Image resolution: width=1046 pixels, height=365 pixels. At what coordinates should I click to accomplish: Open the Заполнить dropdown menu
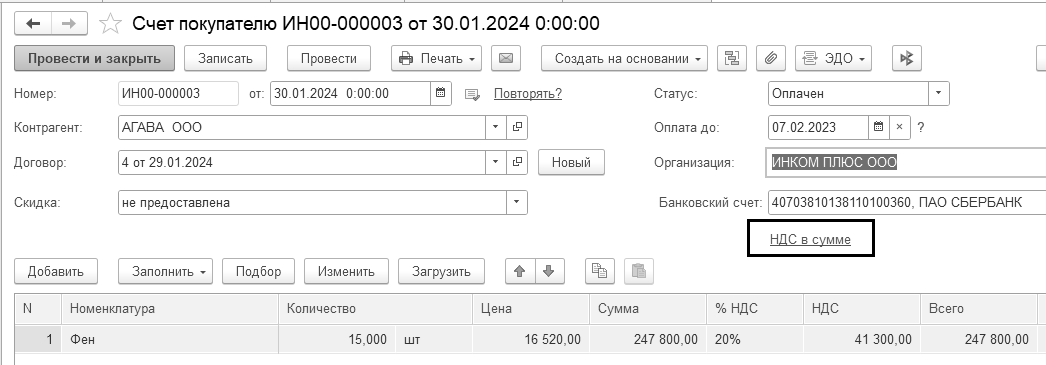pyautogui.click(x=165, y=272)
